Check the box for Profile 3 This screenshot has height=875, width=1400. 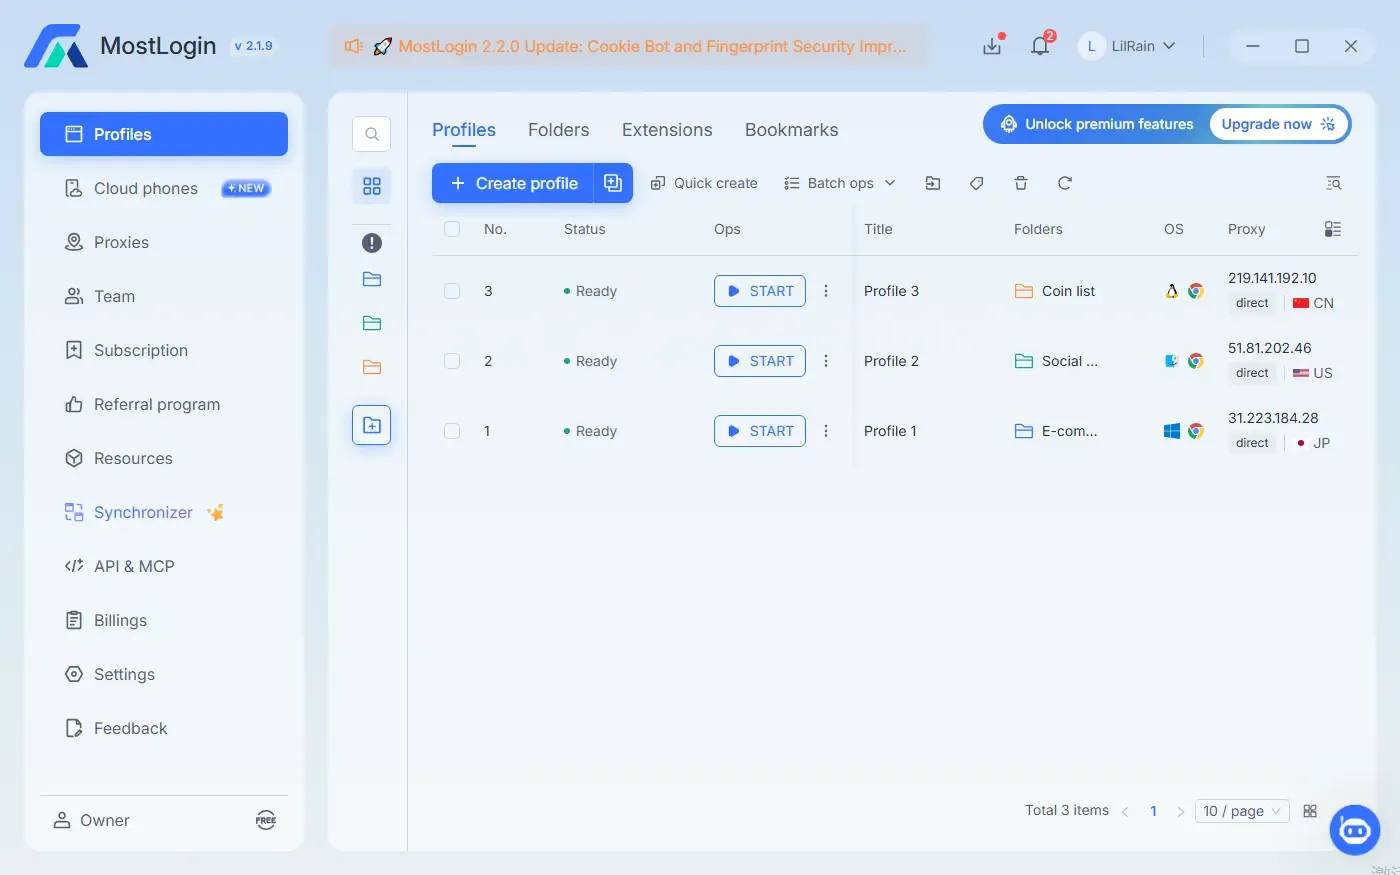coord(452,291)
